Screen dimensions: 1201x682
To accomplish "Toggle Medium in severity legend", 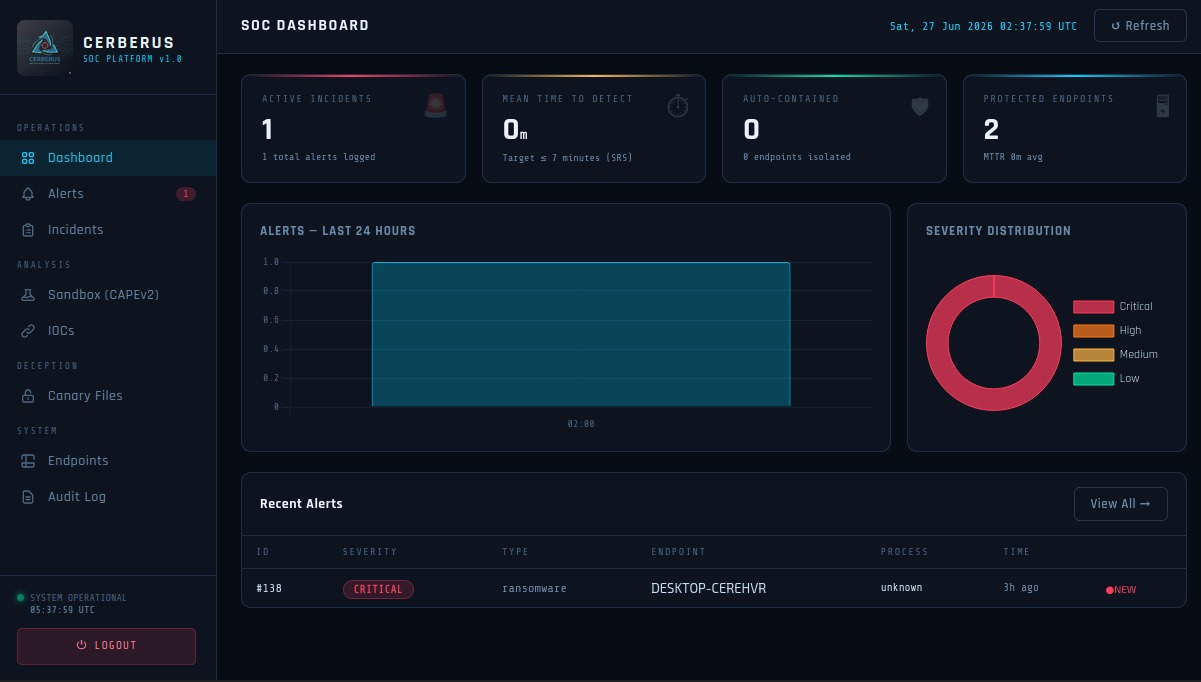I will (1115, 355).
